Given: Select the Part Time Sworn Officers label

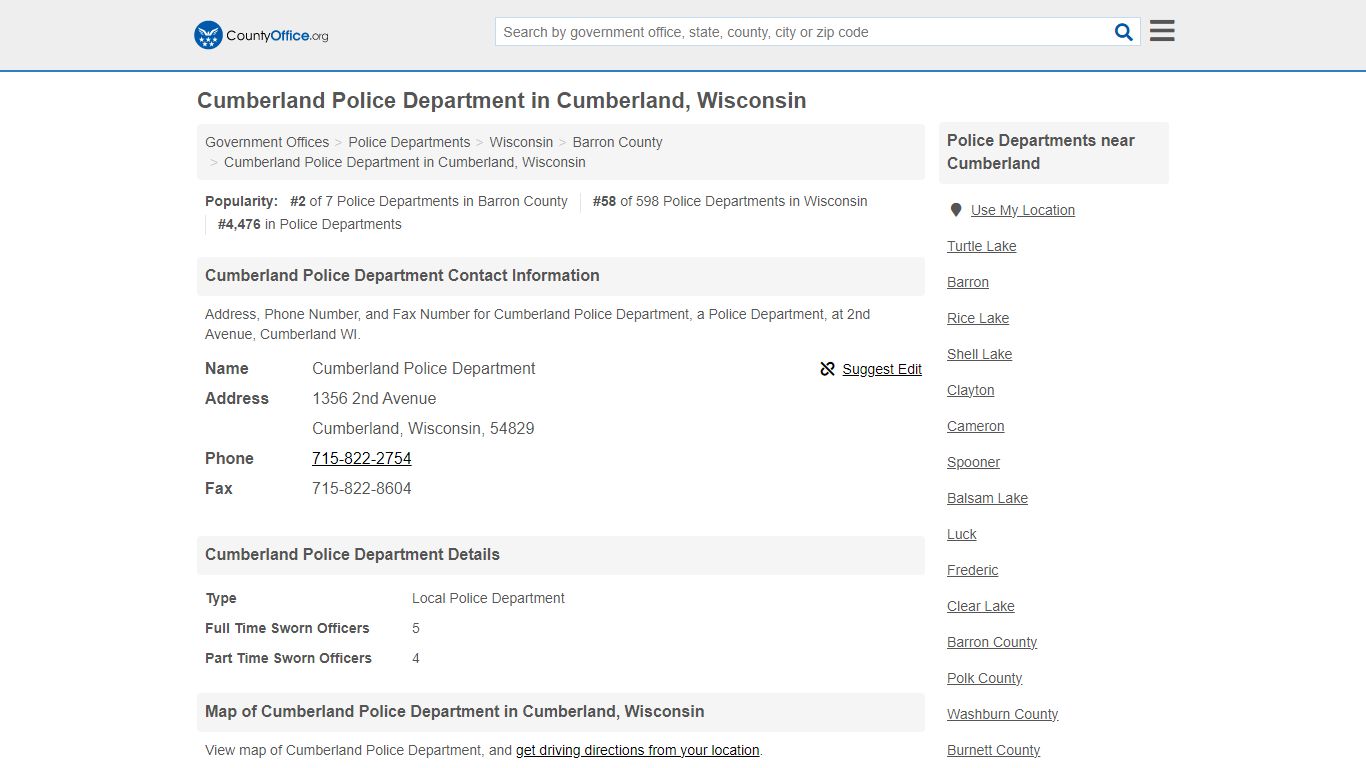Looking at the screenshot, I should [288, 658].
